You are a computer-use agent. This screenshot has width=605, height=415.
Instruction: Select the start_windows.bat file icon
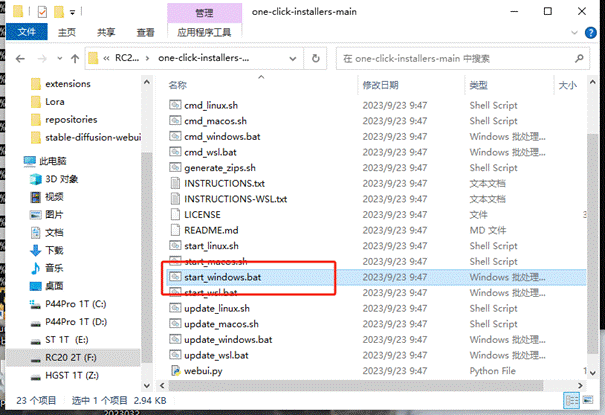174,276
